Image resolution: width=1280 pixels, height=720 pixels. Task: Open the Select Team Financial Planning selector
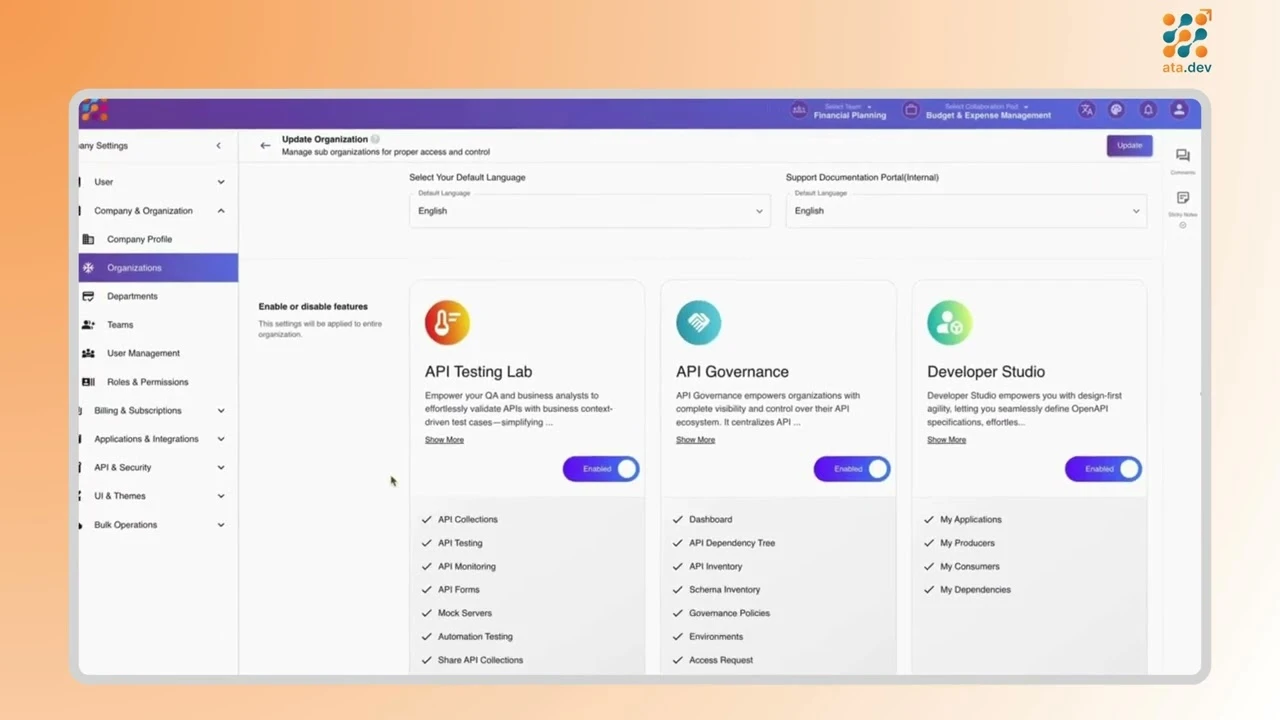point(840,111)
